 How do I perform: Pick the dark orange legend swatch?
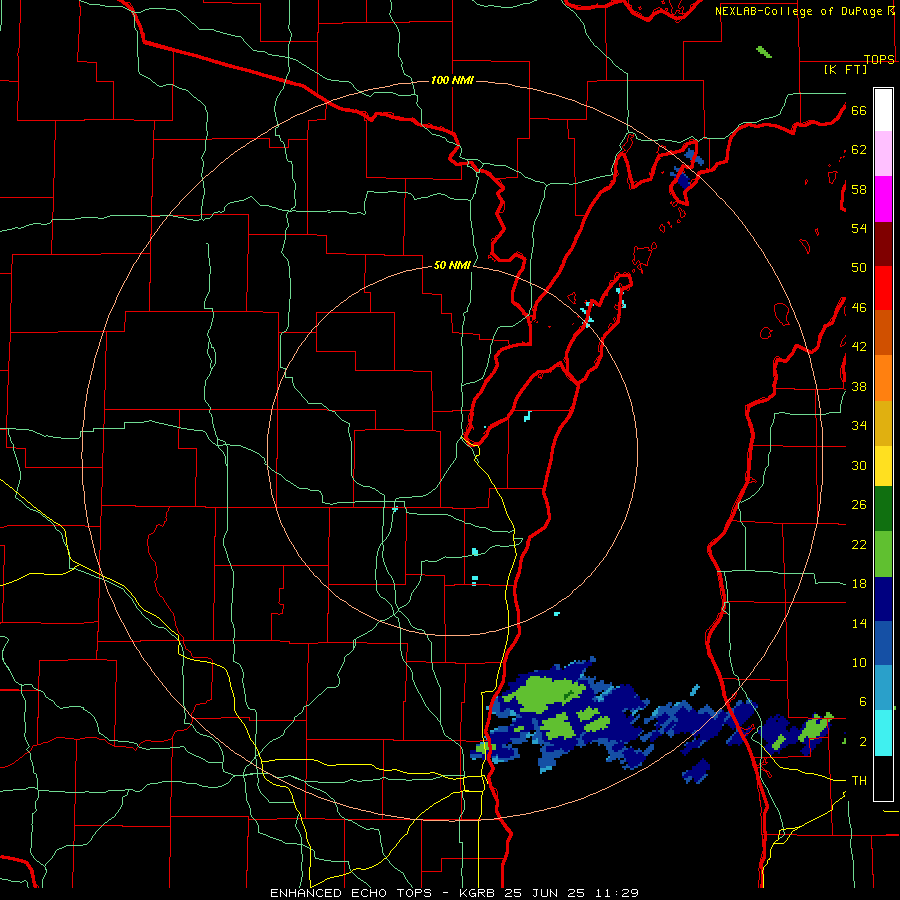point(883,333)
